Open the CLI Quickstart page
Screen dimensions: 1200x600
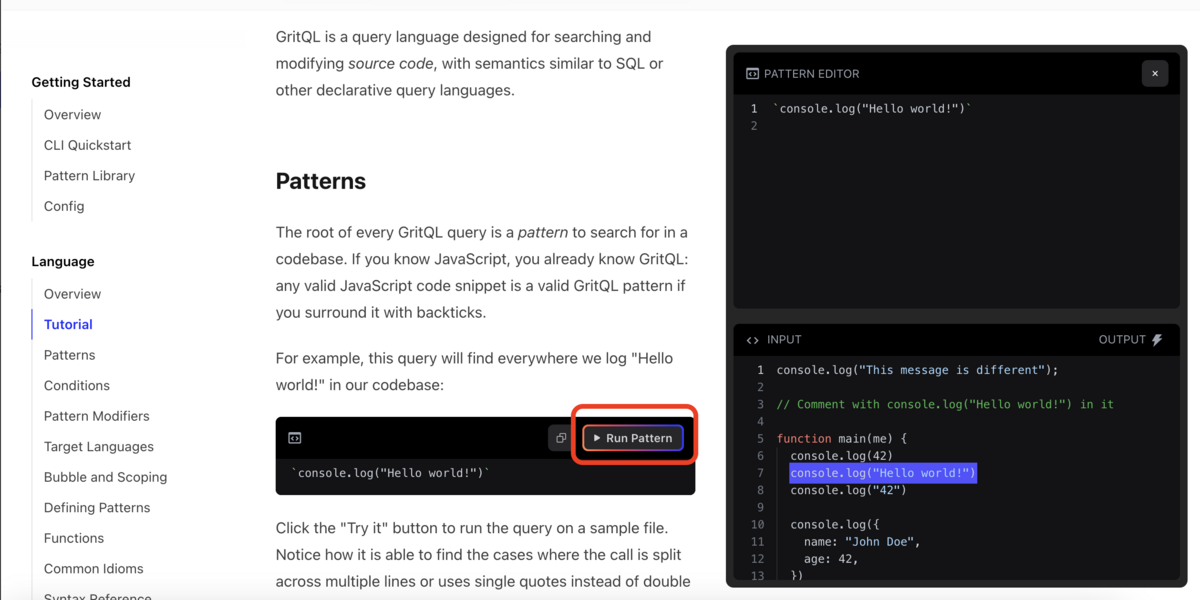[x=87, y=145]
